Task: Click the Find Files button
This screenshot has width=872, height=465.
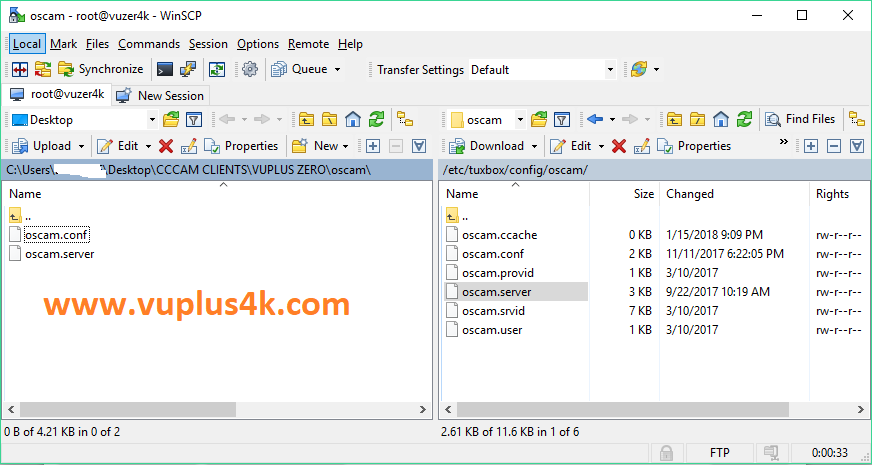Action: (801, 119)
